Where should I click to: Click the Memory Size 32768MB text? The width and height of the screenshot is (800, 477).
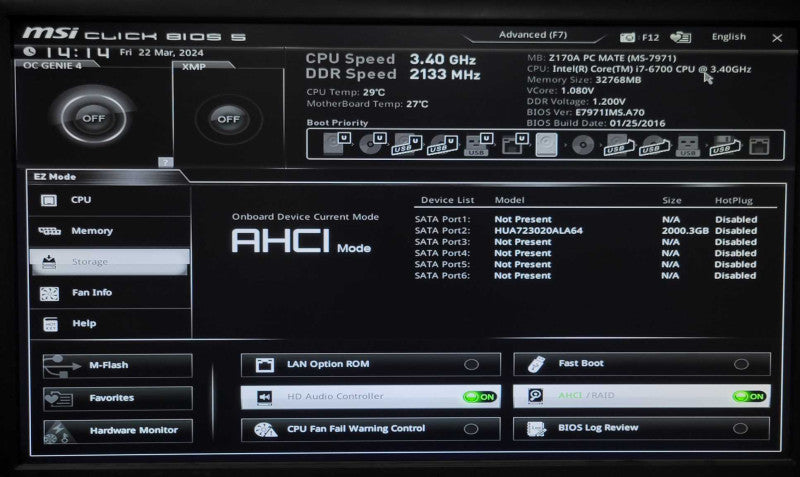coord(584,80)
